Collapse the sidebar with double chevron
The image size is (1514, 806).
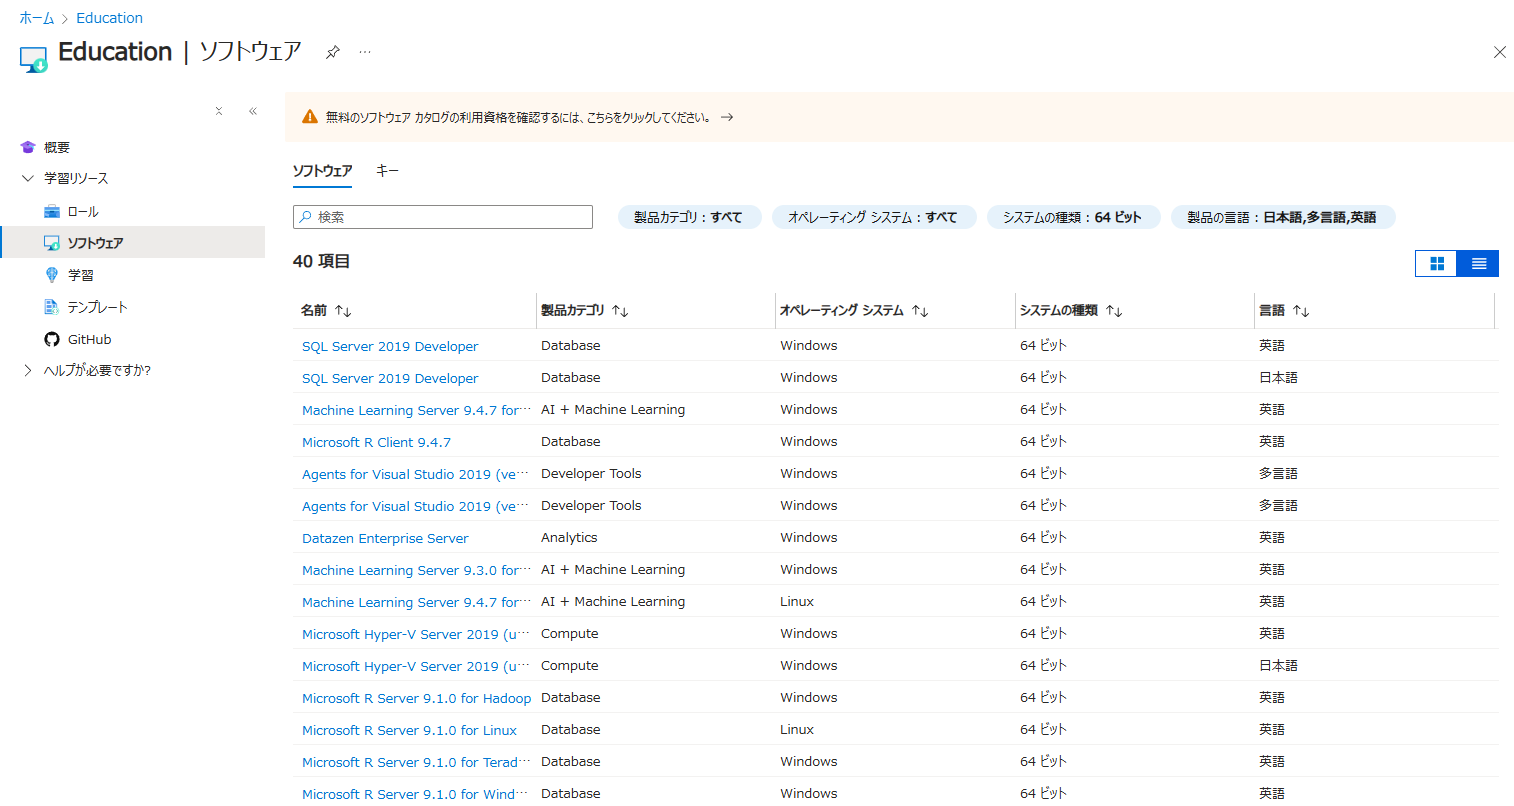pyautogui.click(x=253, y=111)
